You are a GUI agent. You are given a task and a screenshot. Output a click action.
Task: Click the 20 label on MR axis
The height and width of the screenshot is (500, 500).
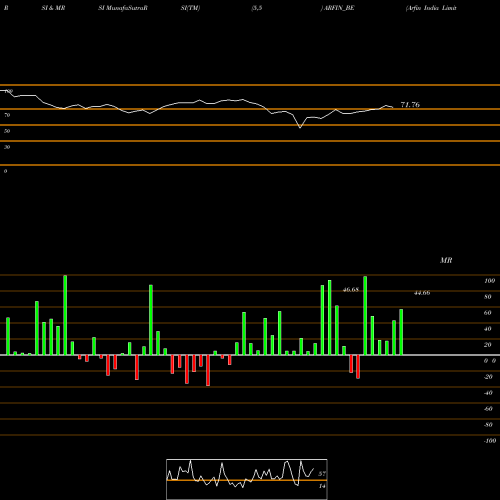click(x=488, y=345)
